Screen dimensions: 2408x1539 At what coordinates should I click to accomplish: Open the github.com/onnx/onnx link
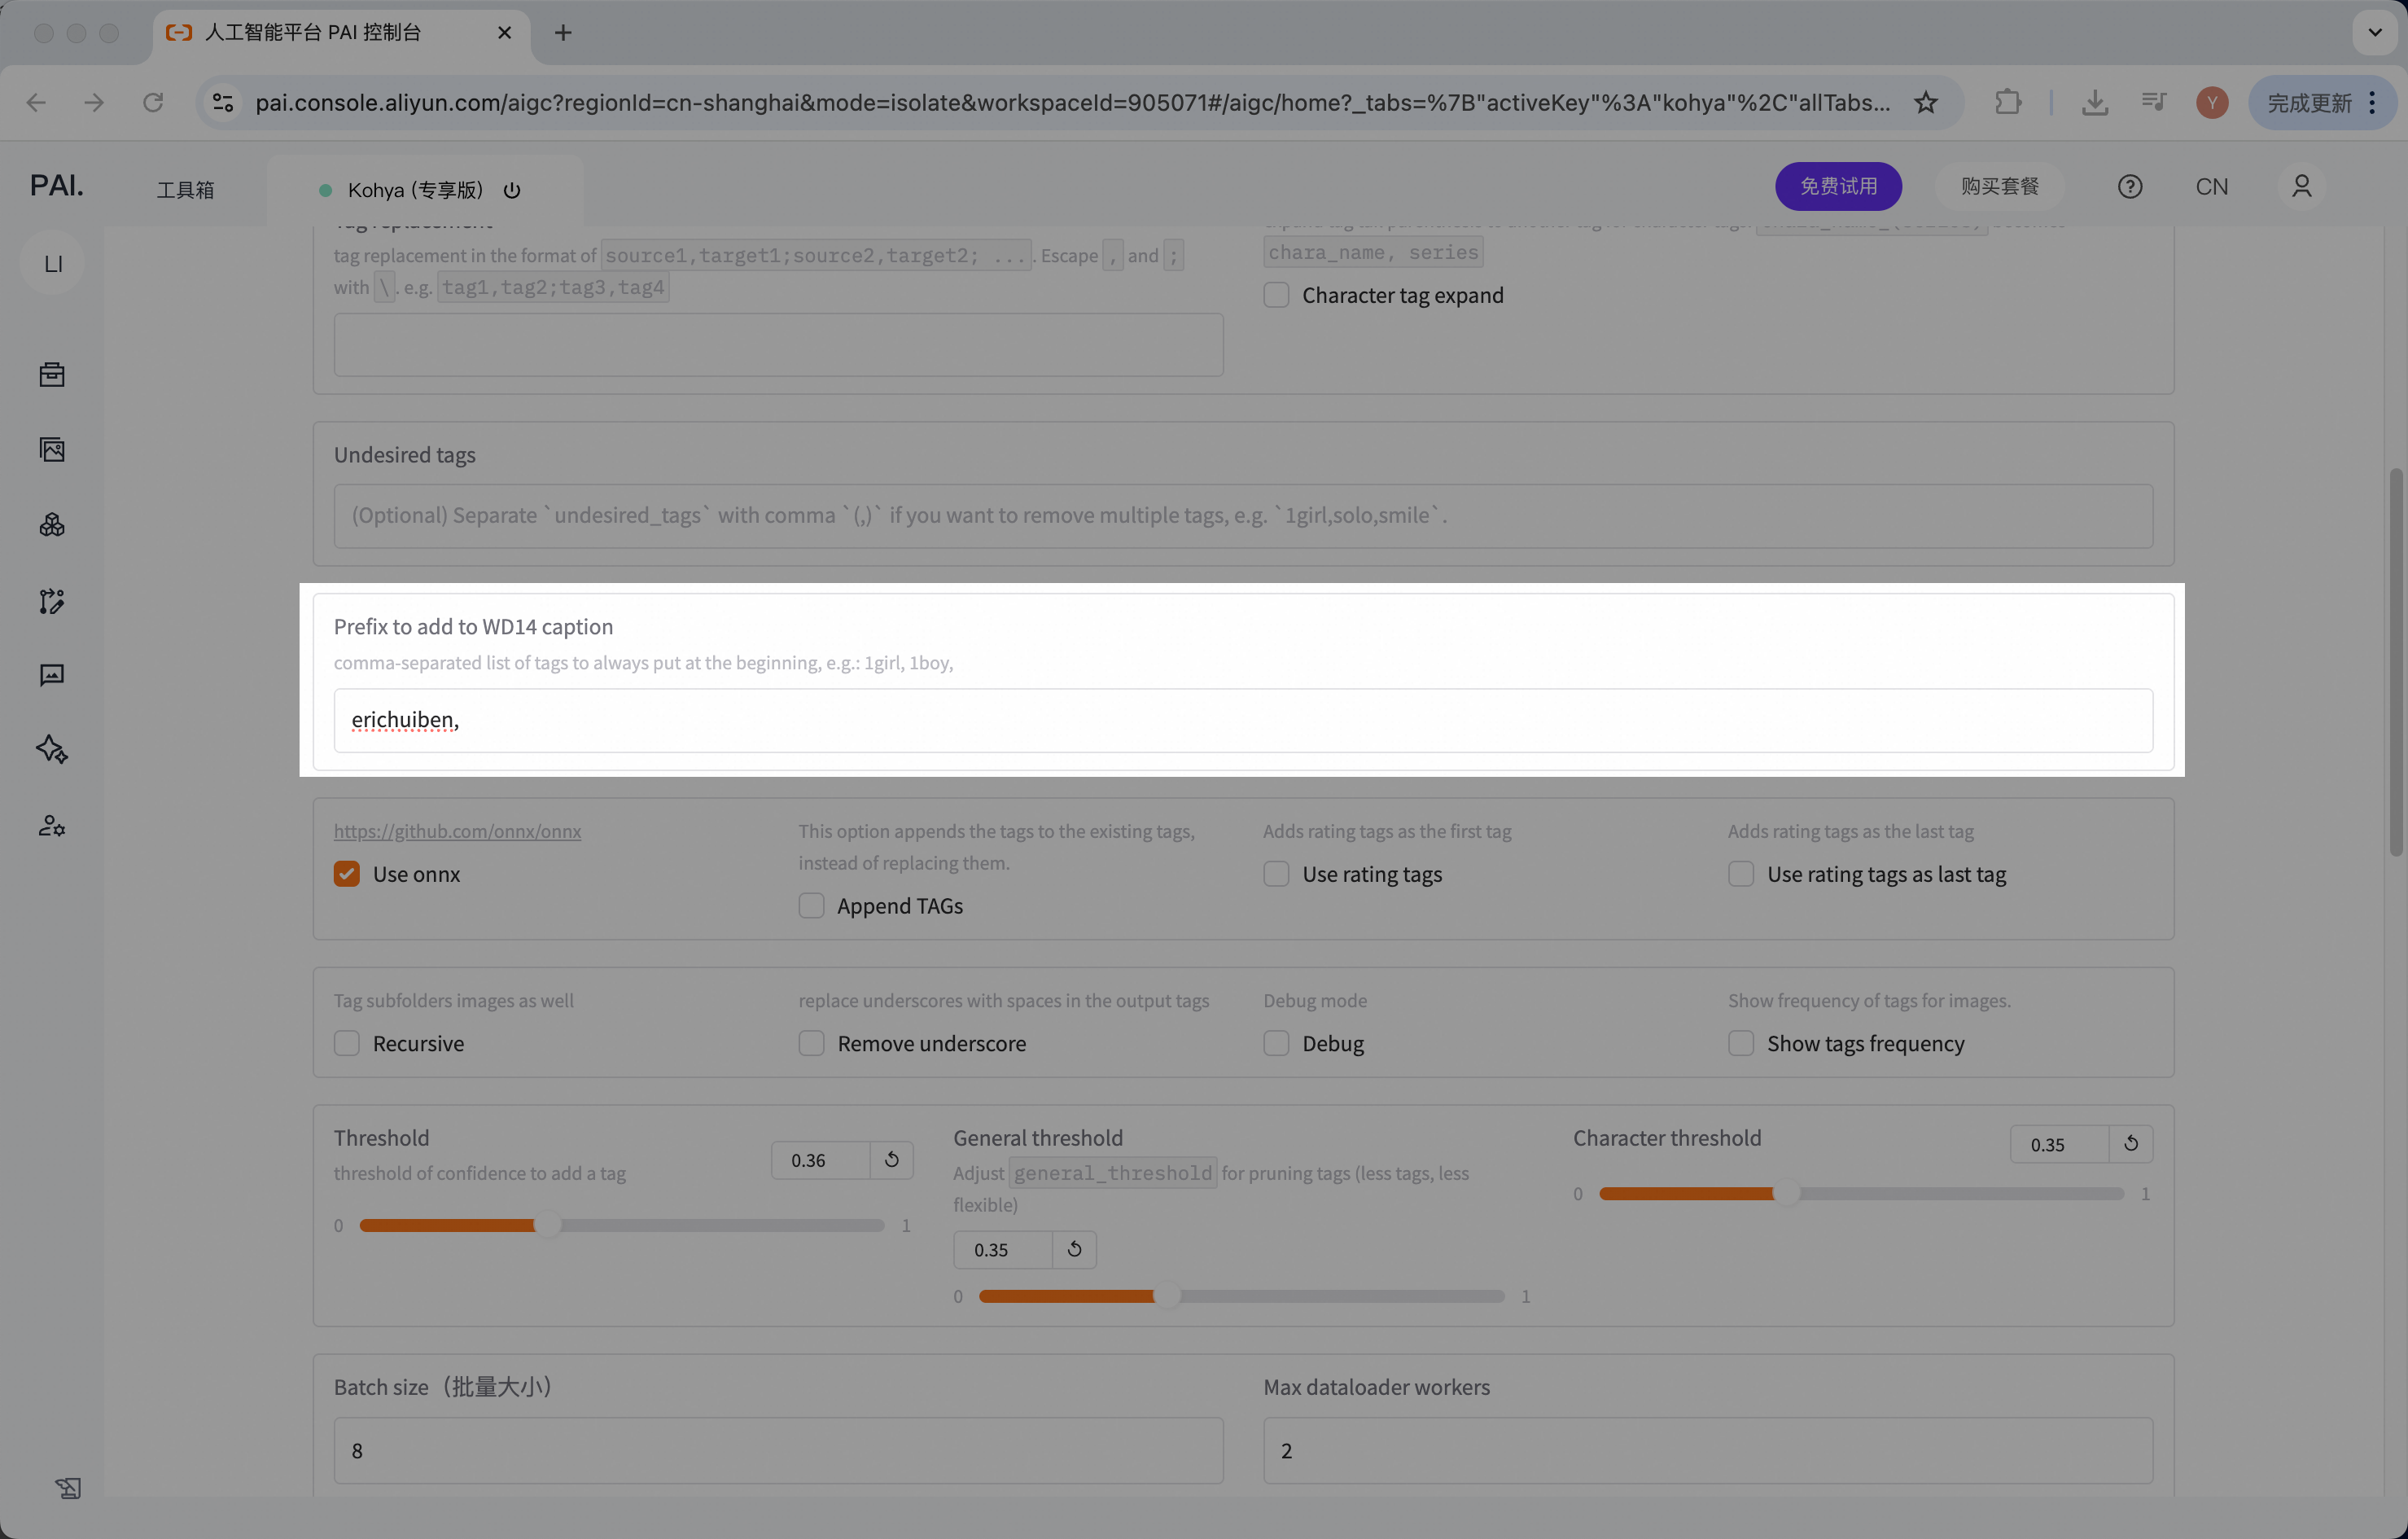pyautogui.click(x=457, y=831)
